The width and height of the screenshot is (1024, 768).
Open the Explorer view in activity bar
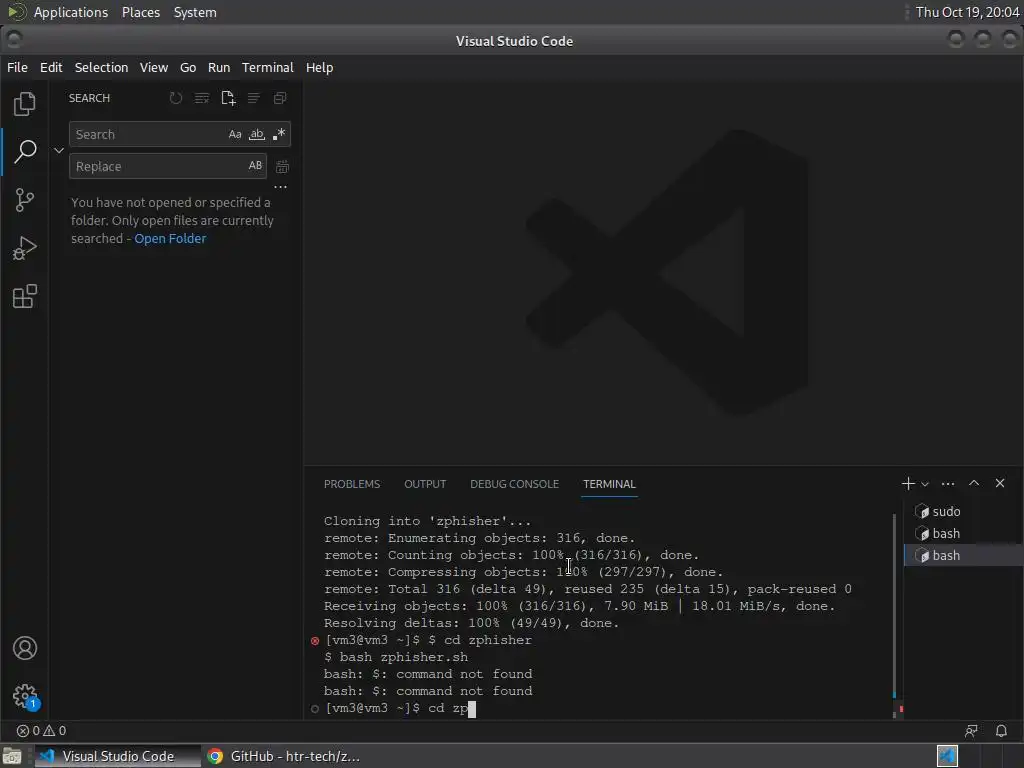point(25,104)
